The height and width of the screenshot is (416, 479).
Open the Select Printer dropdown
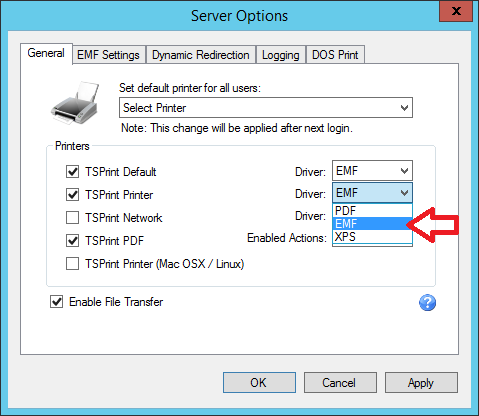click(x=266, y=108)
